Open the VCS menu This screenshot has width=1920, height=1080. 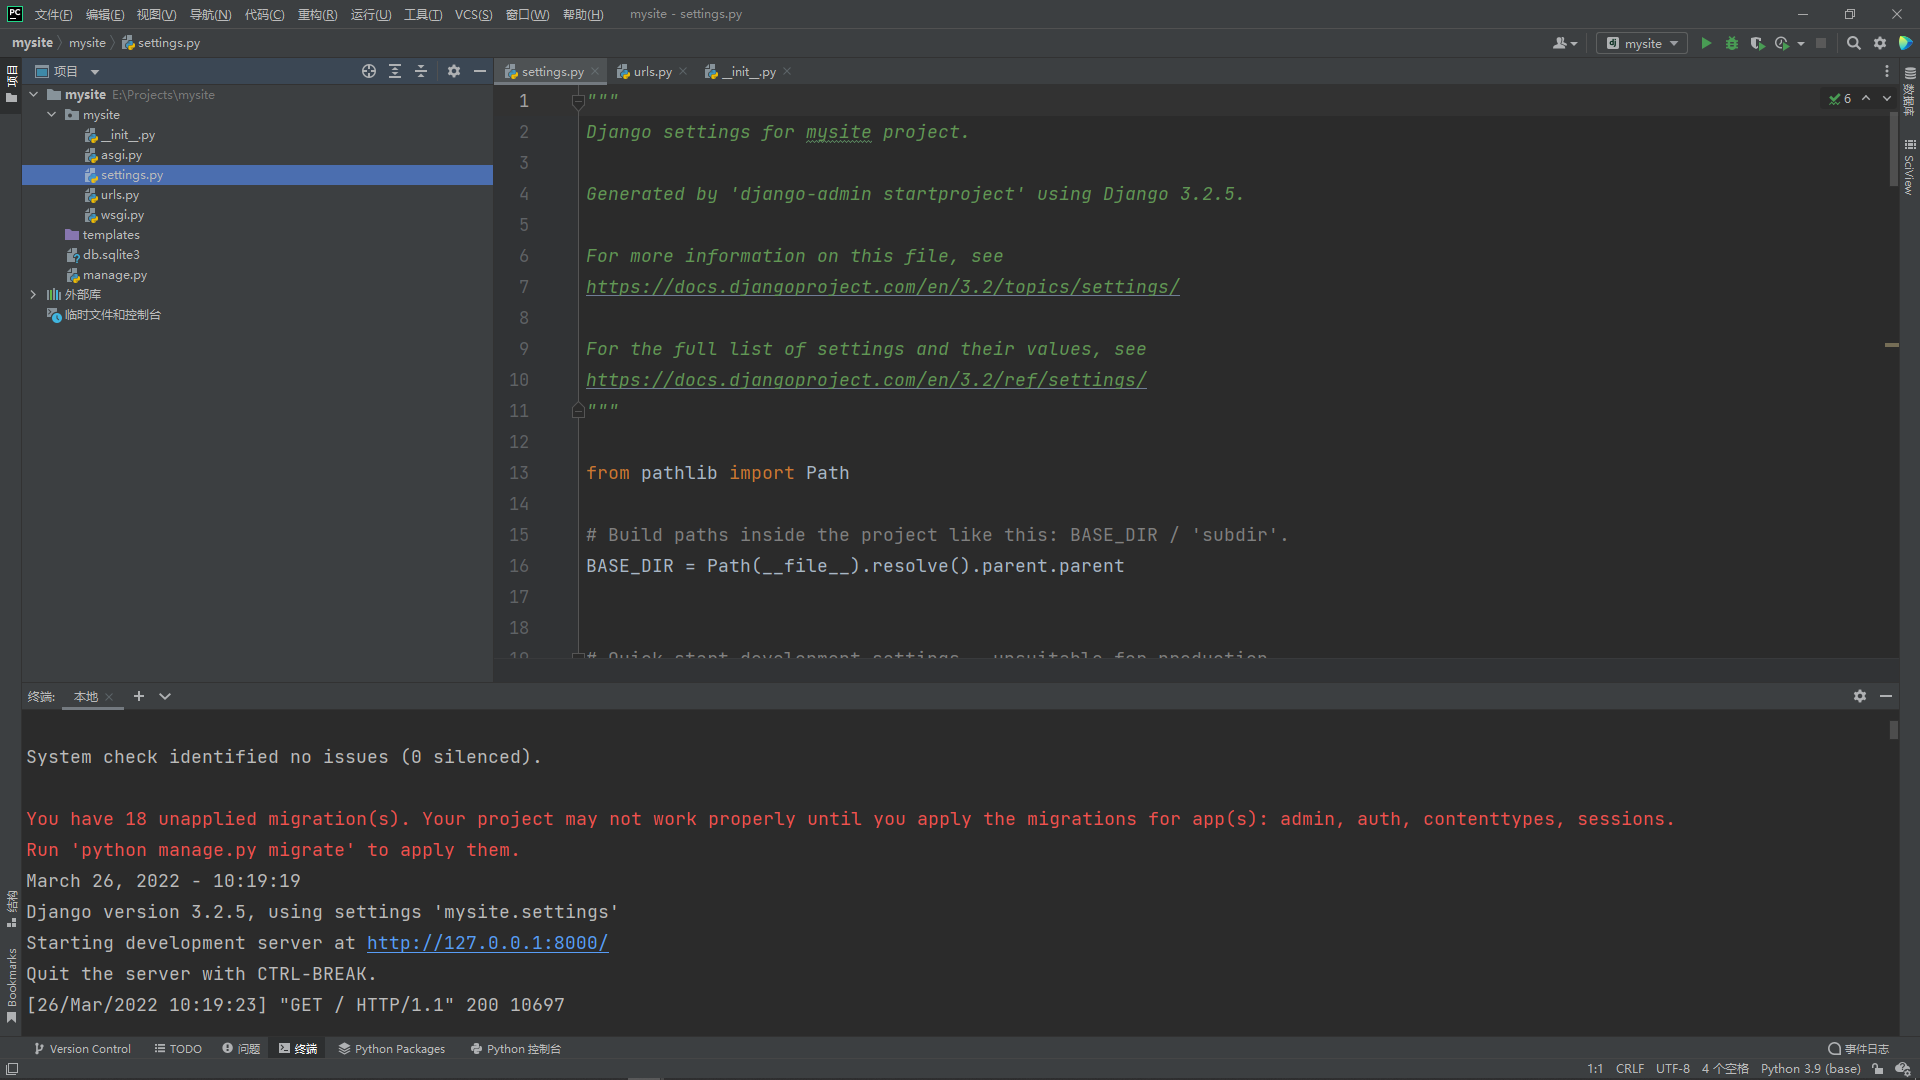click(x=473, y=14)
